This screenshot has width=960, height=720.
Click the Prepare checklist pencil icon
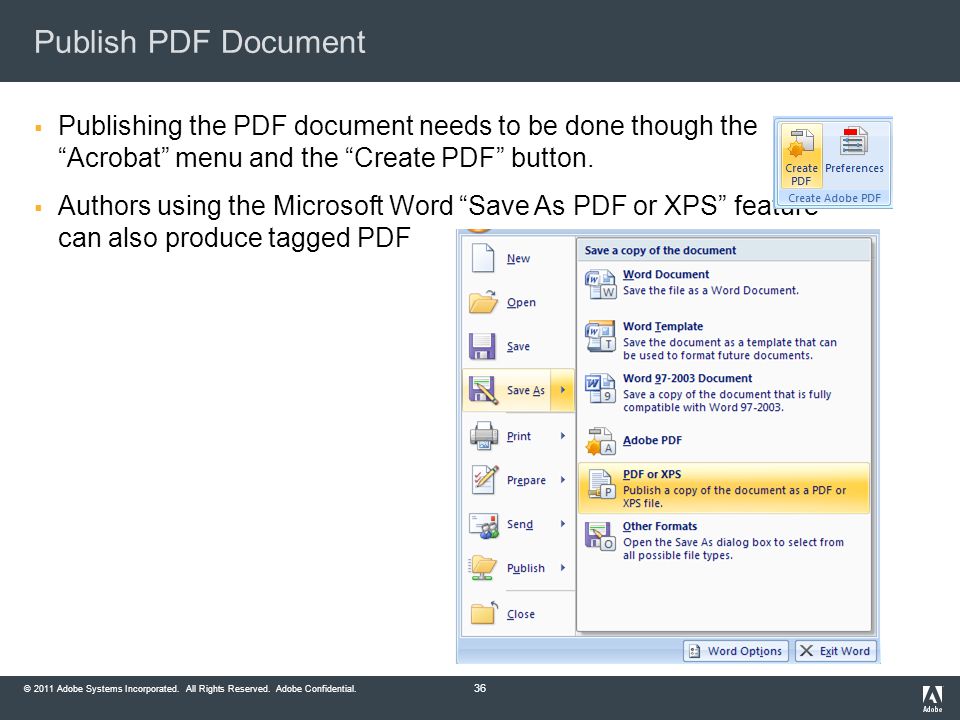(x=484, y=479)
